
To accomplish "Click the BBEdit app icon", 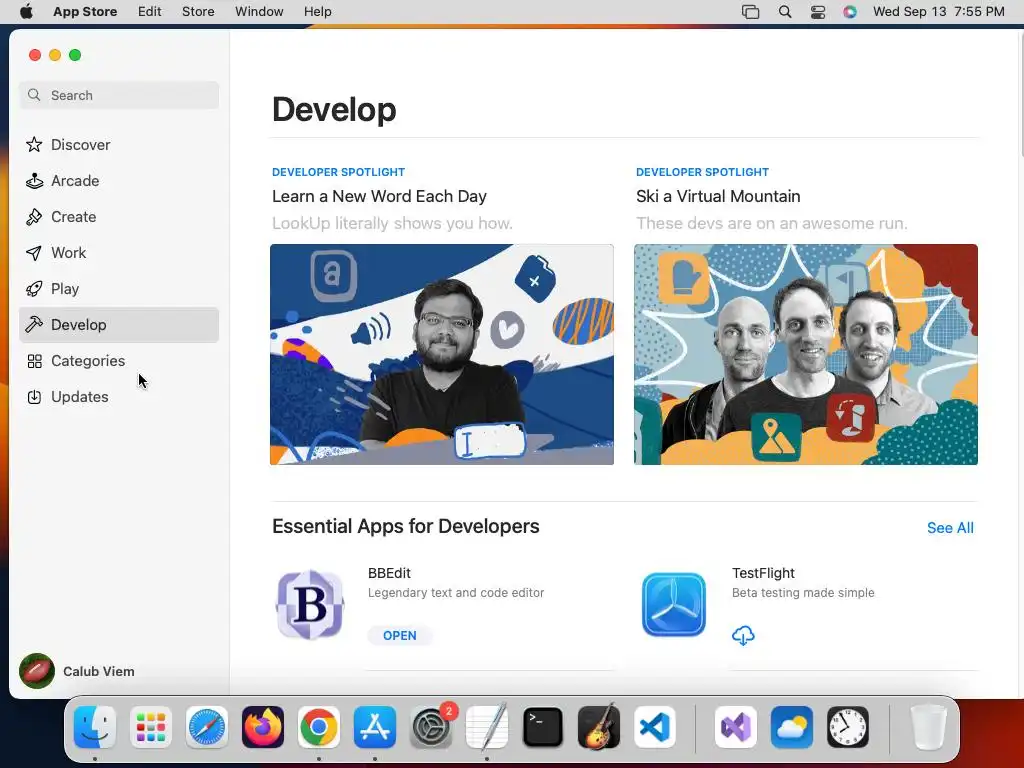I will (310, 605).
